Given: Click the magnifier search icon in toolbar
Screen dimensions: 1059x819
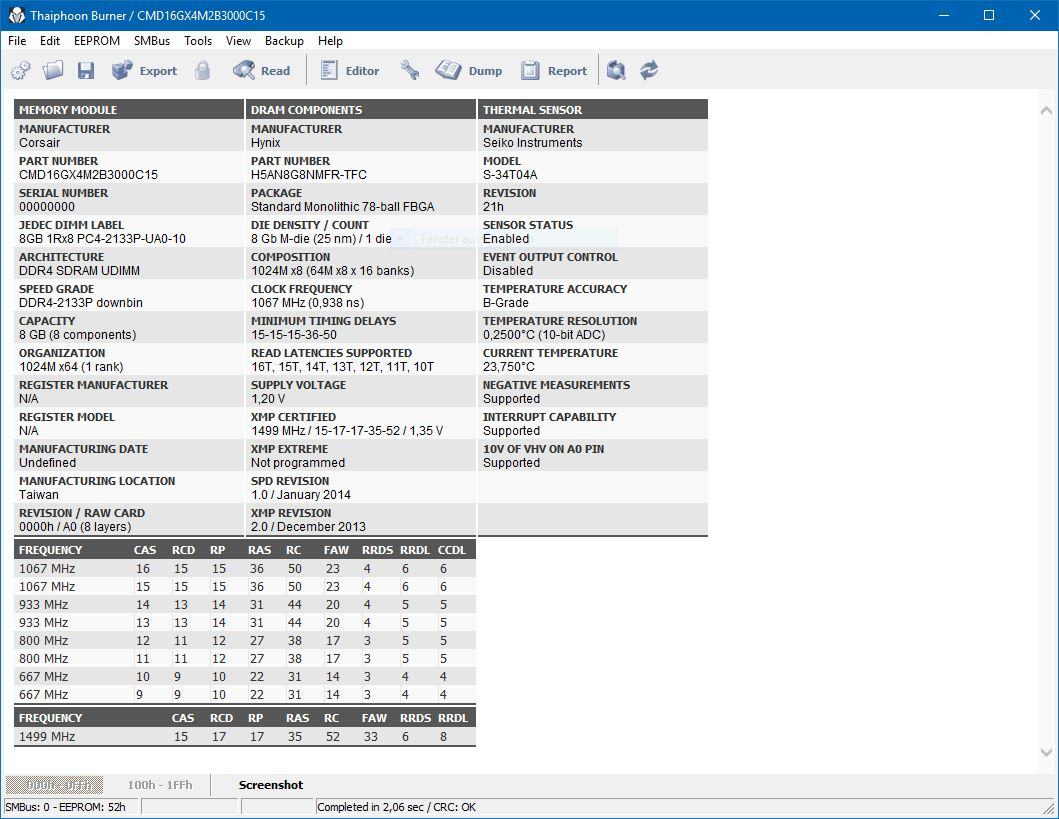Looking at the screenshot, I should point(616,70).
